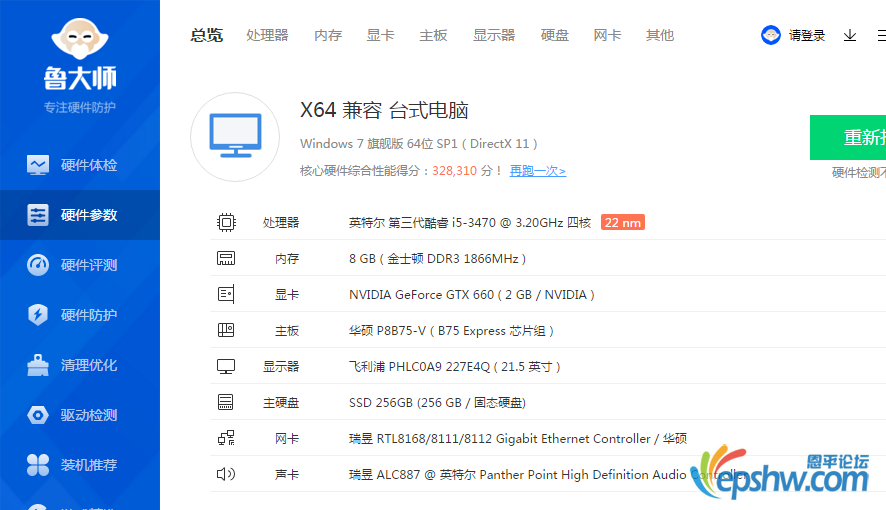This screenshot has height=510, width=886.
Task: Click the memory module icon
Action: (226, 259)
